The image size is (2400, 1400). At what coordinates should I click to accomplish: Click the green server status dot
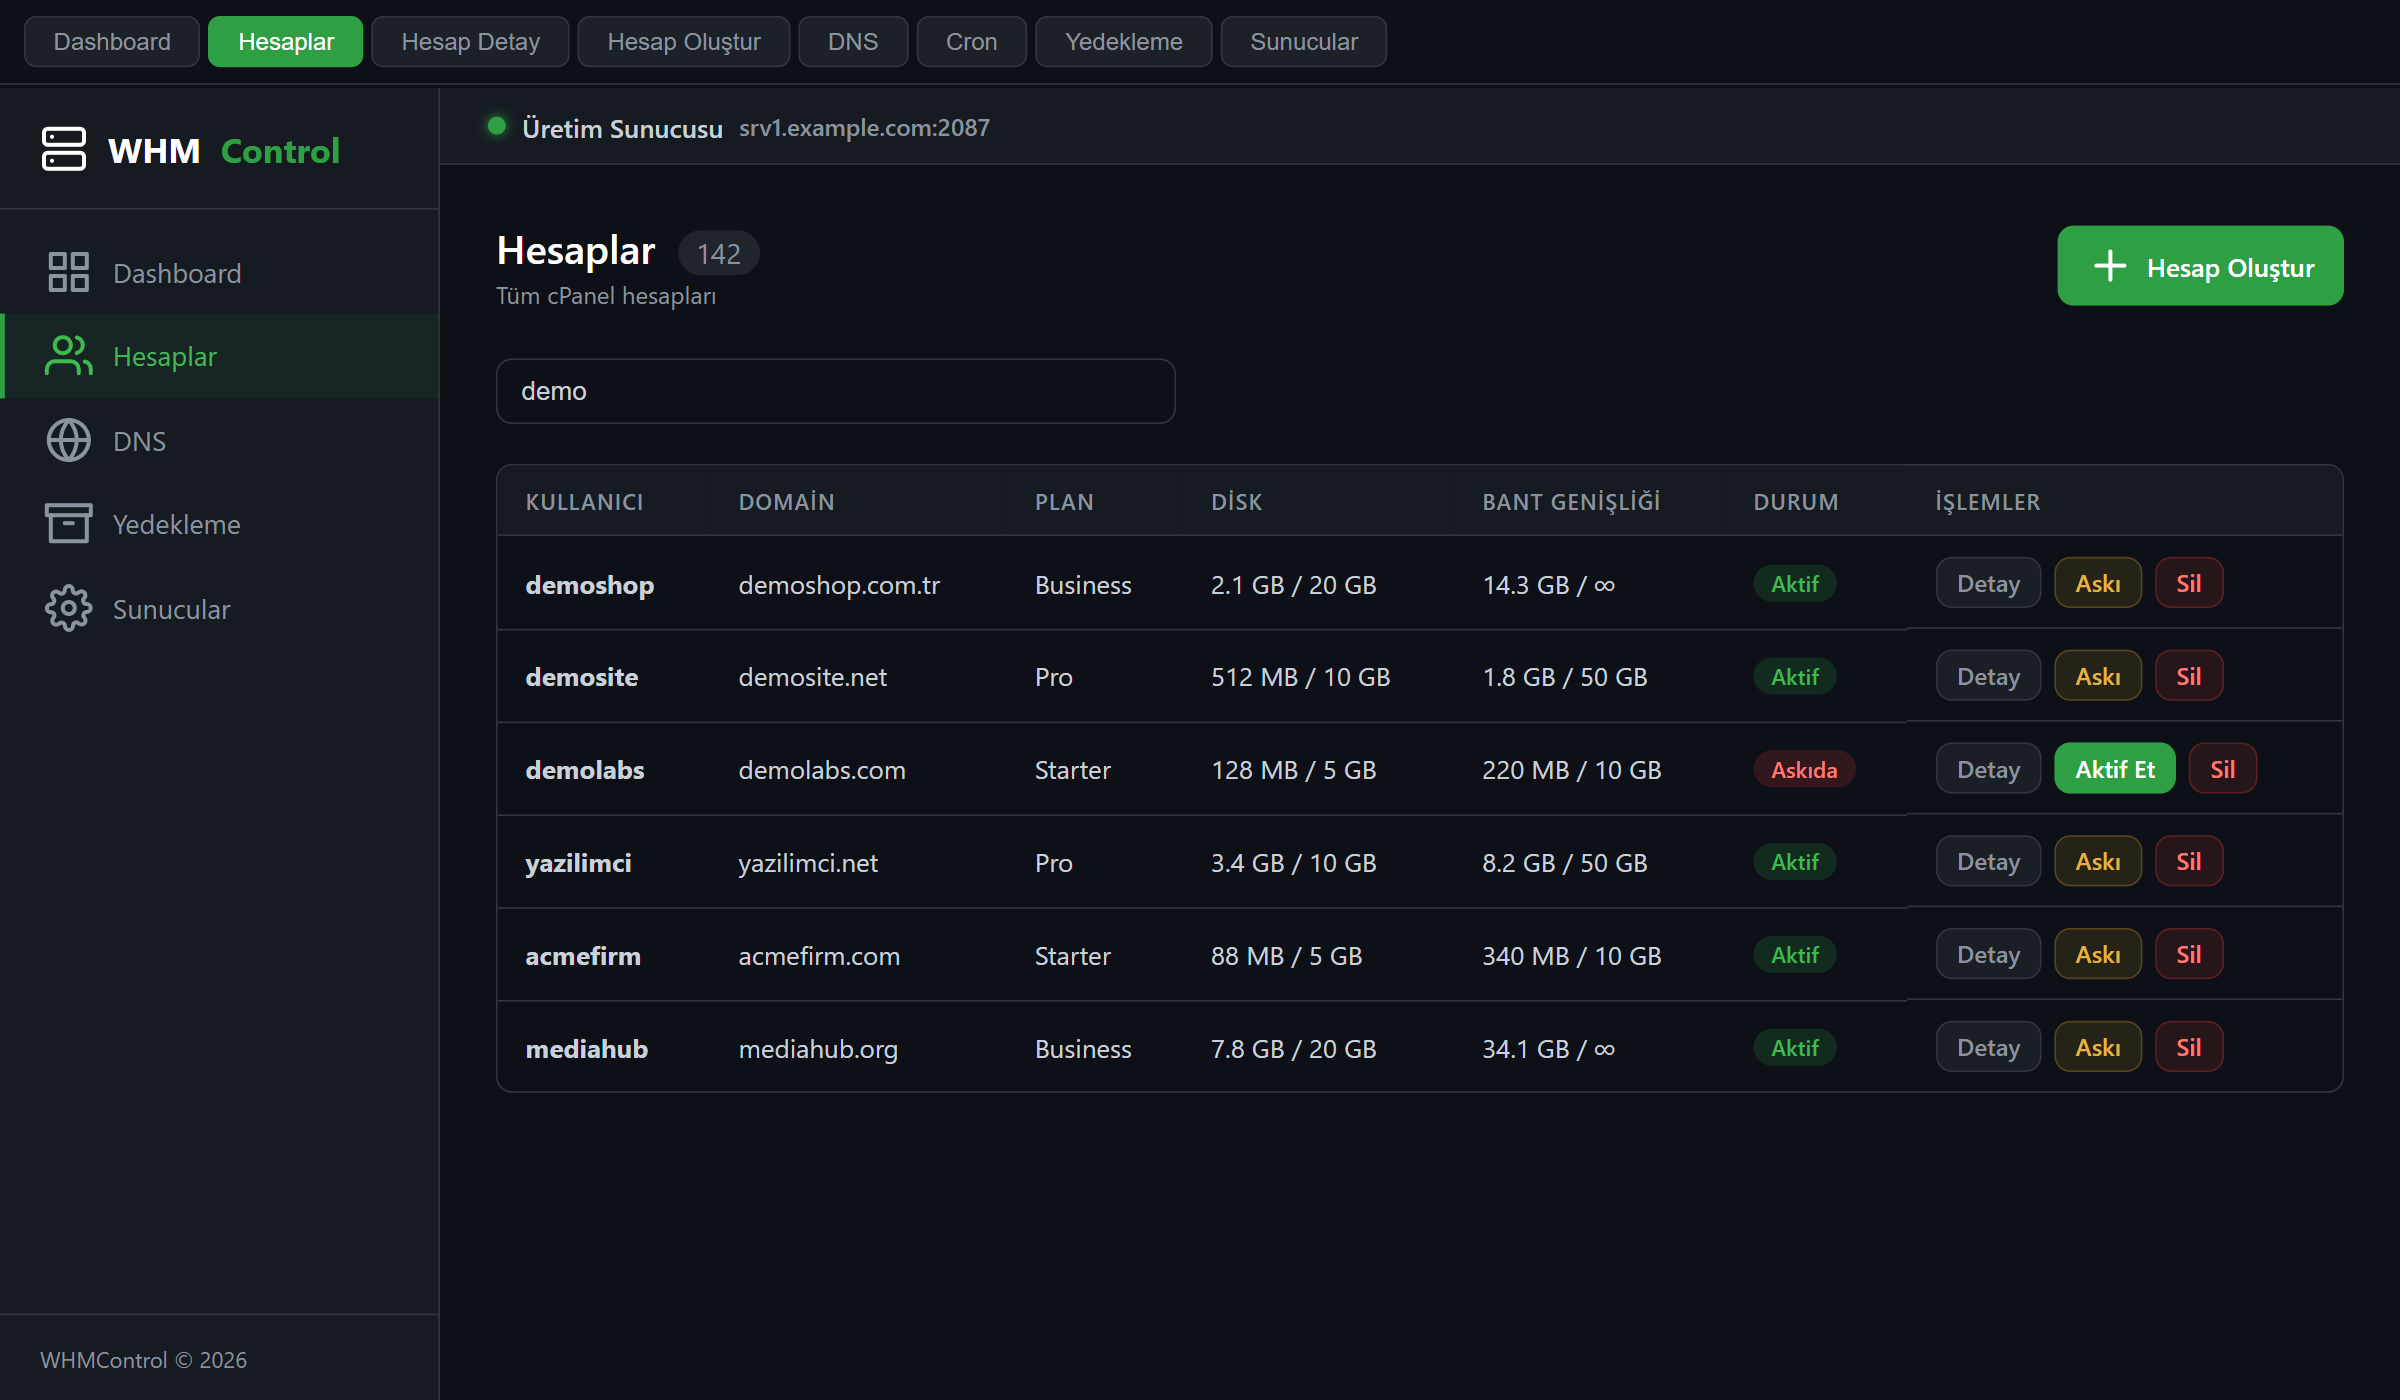point(496,126)
